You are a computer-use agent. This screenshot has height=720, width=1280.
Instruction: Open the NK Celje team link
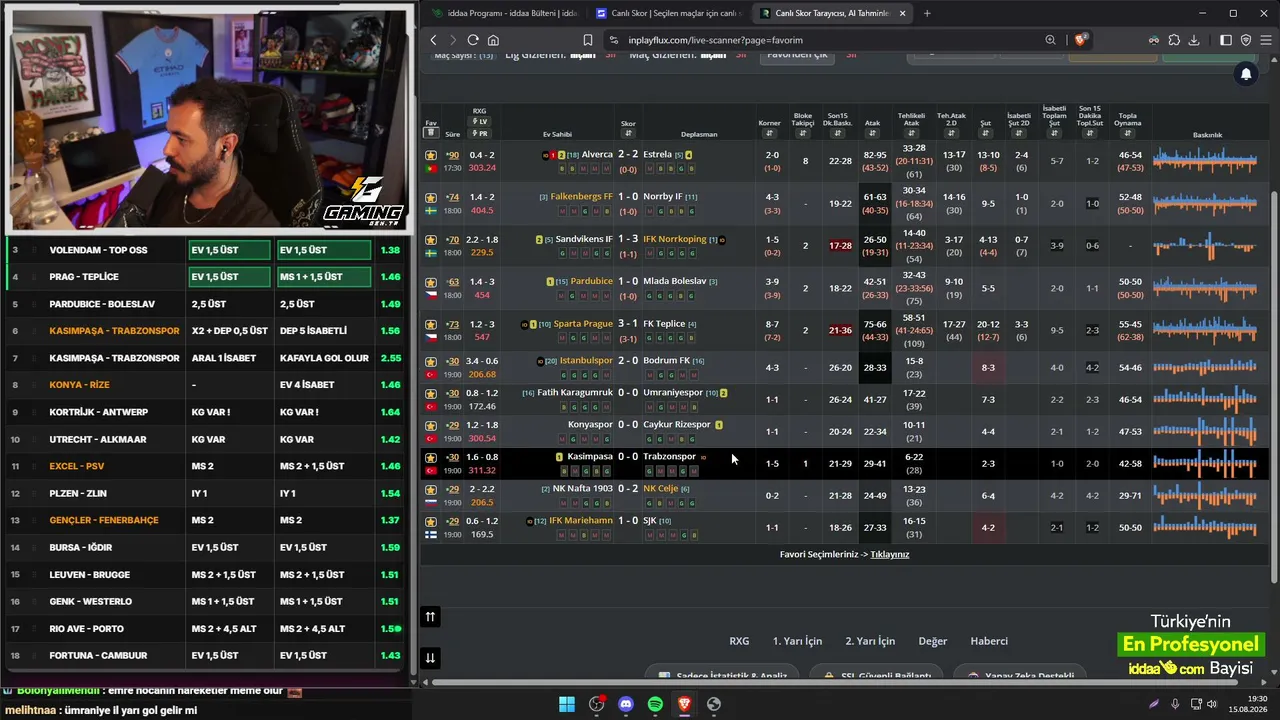tap(660, 488)
